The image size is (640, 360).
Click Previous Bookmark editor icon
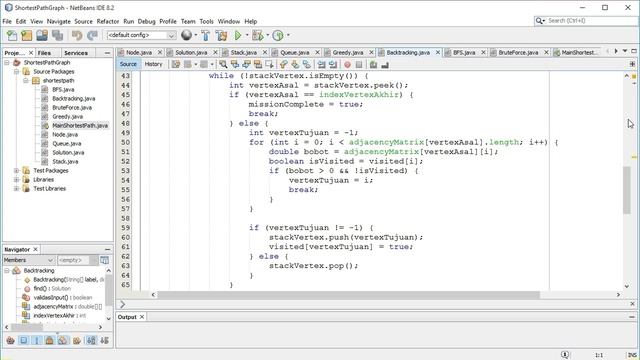[x=284, y=64]
